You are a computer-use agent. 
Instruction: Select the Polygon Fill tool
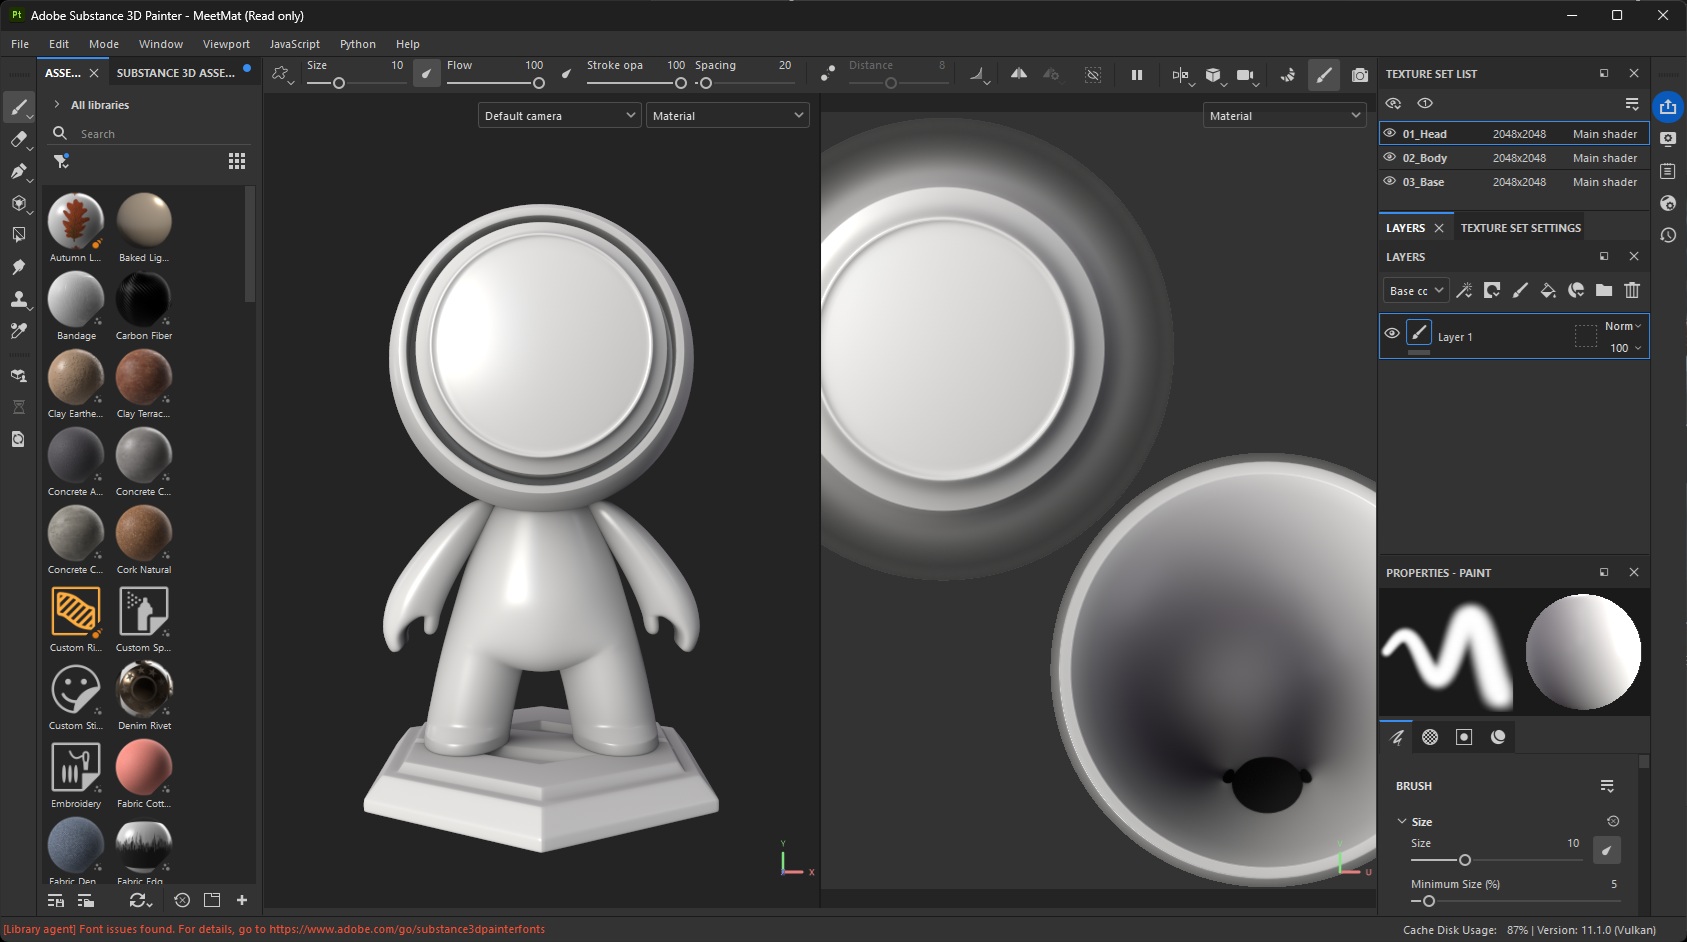[x=18, y=235]
